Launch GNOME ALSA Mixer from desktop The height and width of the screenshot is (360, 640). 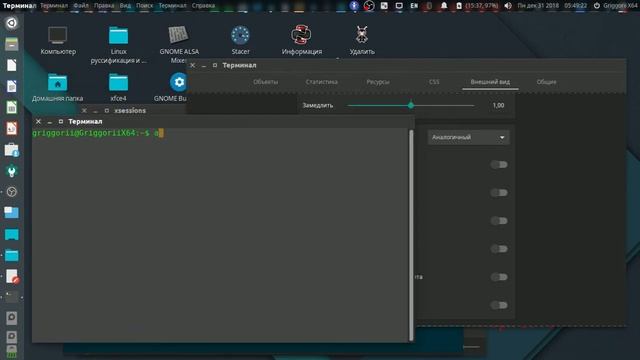point(179,44)
